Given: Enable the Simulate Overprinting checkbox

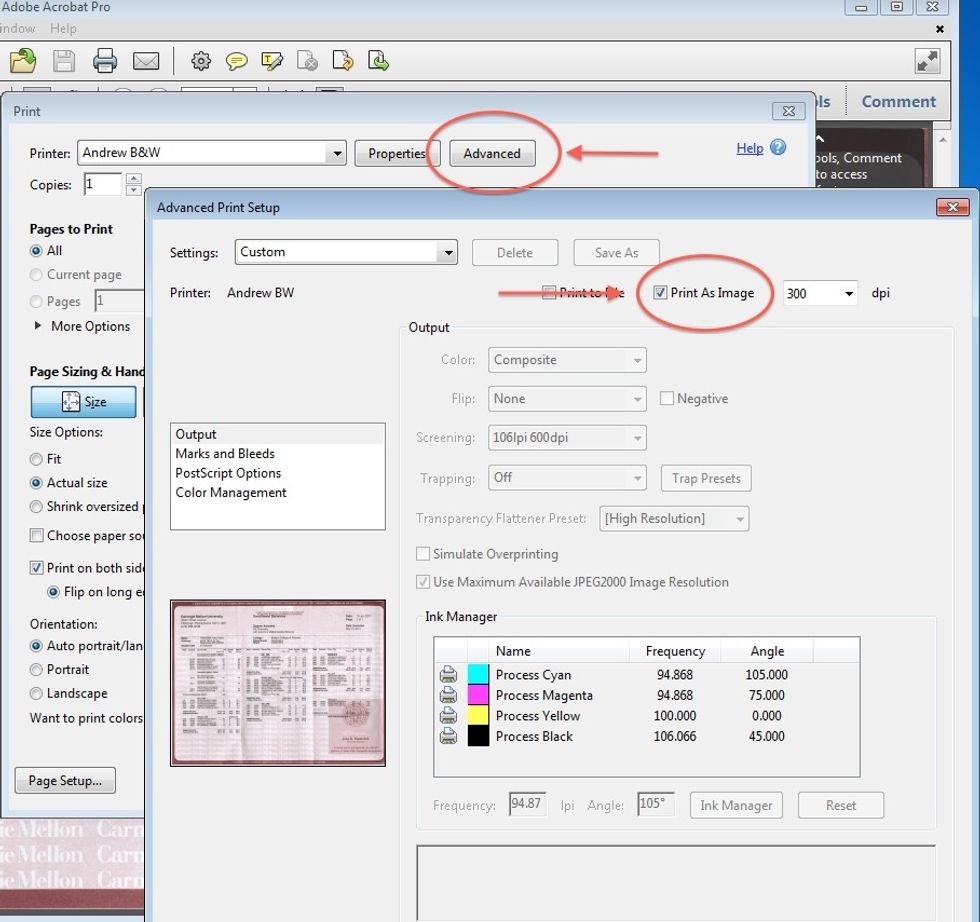Looking at the screenshot, I should click(423, 554).
